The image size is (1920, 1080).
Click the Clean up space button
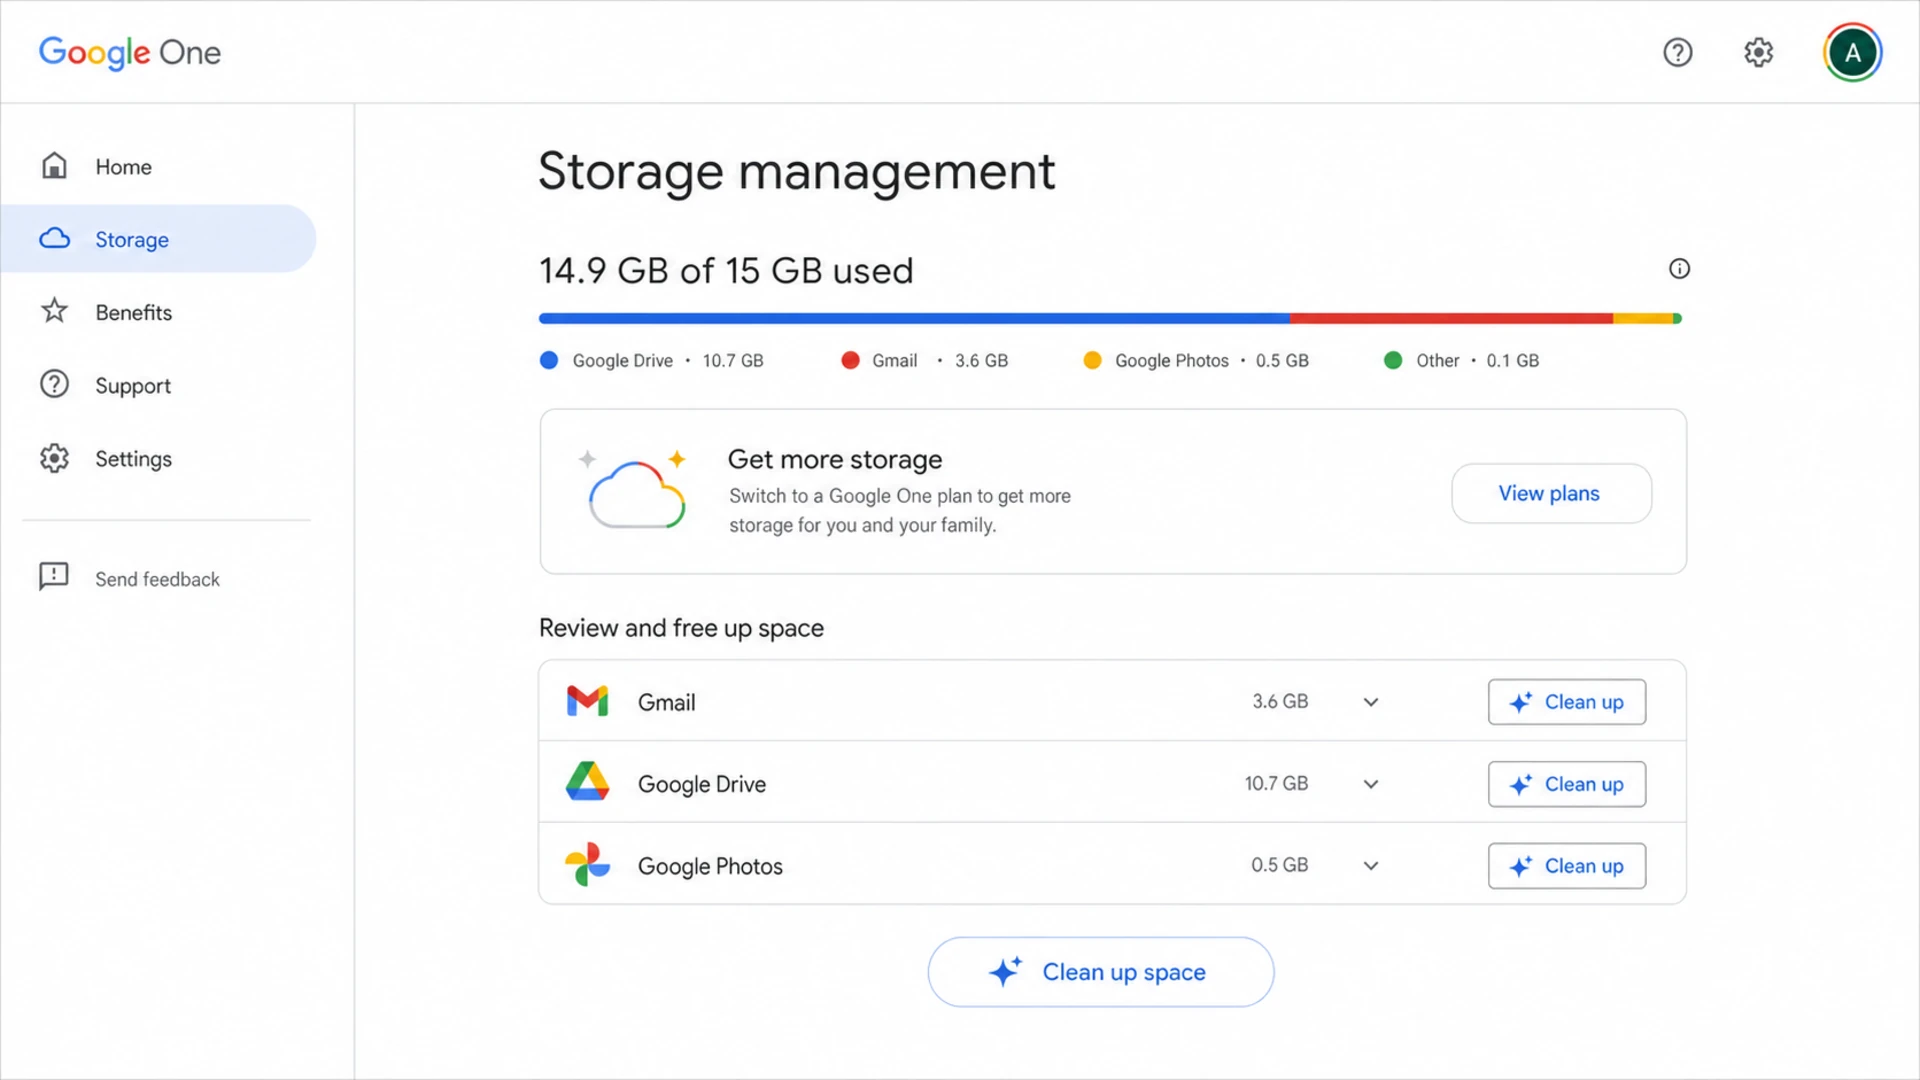[1100, 972]
